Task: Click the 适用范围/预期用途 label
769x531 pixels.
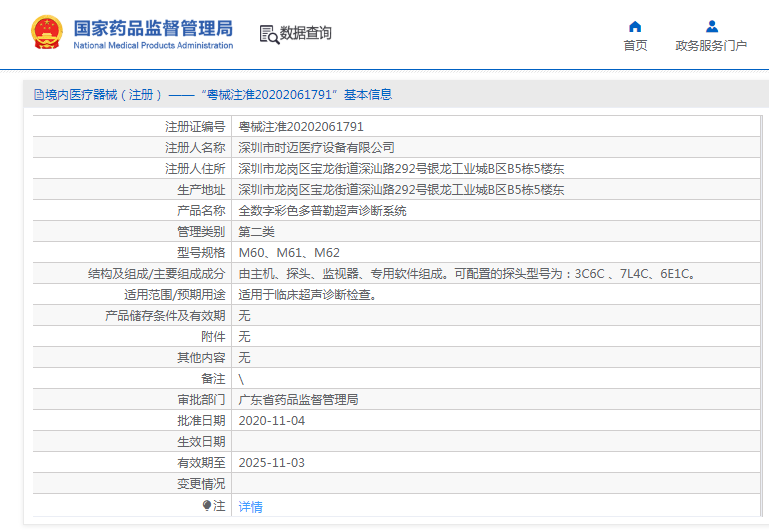Action: [x=175, y=295]
